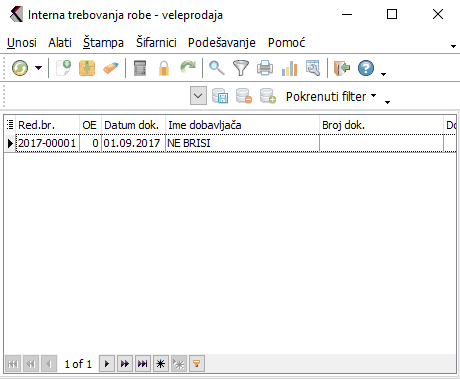Click the green refresh icon
Image resolution: width=460 pixels, height=379 pixels.
[x=20, y=68]
